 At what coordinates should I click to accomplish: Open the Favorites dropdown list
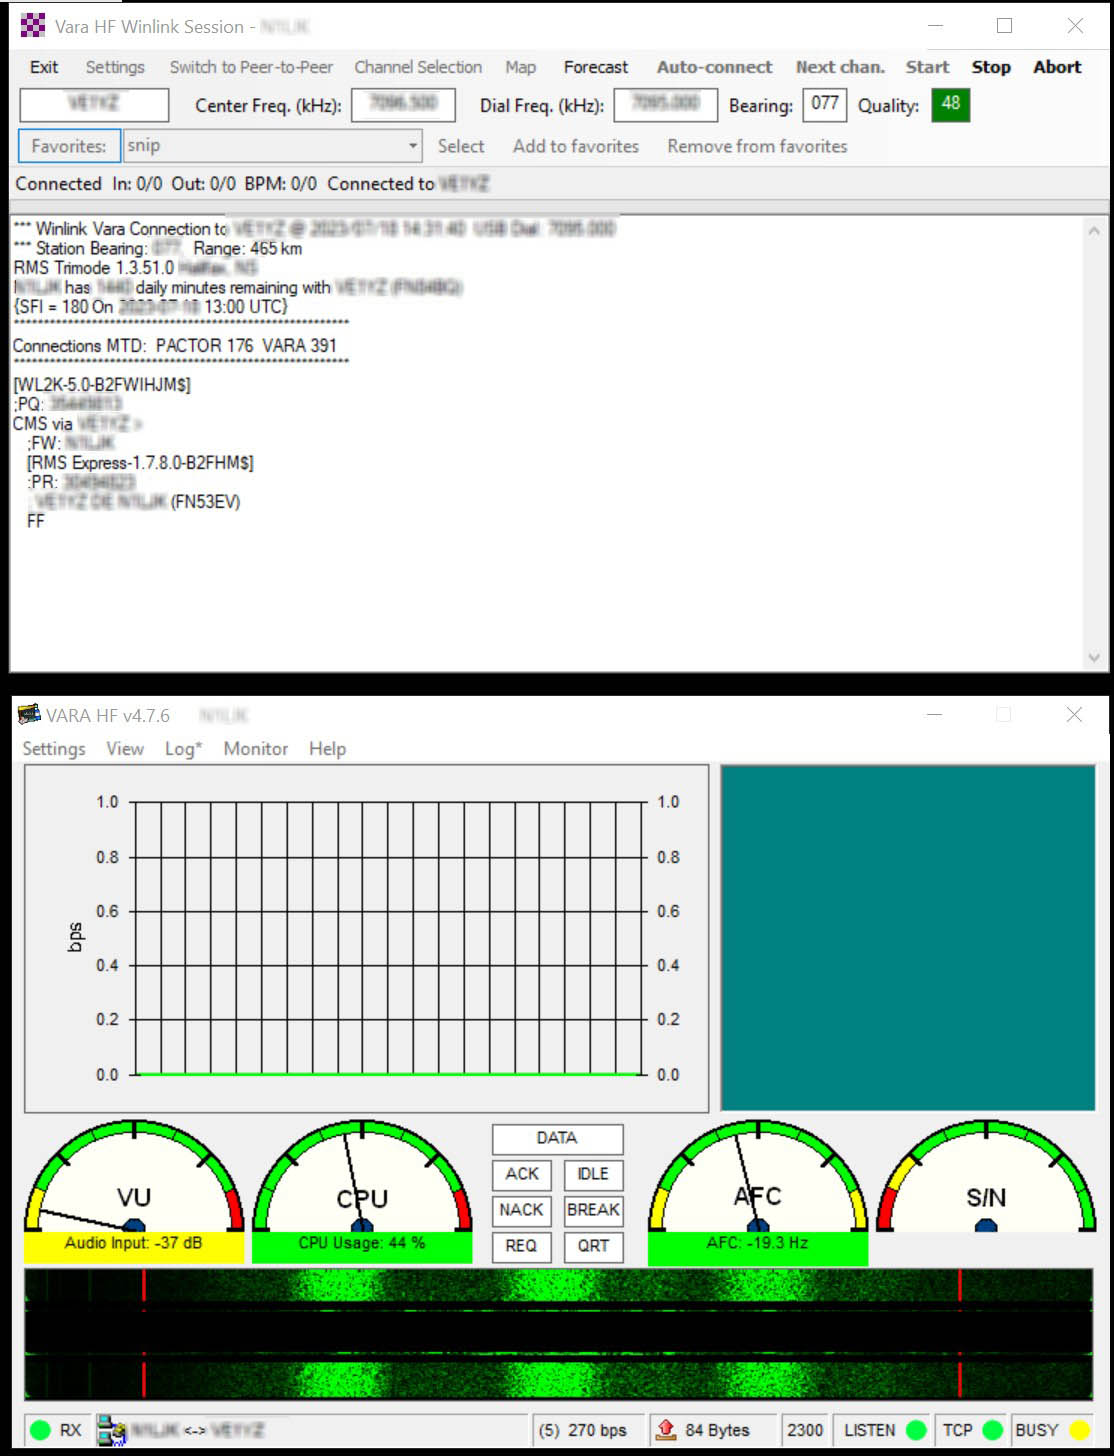pyautogui.click(x=414, y=146)
